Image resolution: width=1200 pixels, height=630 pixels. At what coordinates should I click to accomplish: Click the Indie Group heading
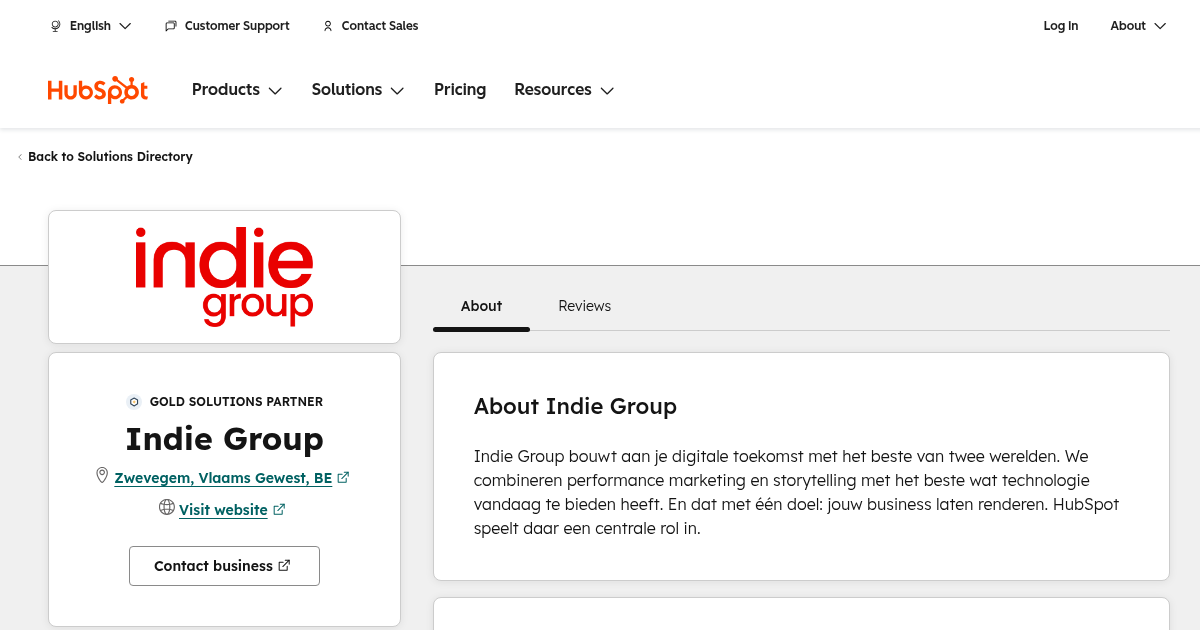pos(224,439)
